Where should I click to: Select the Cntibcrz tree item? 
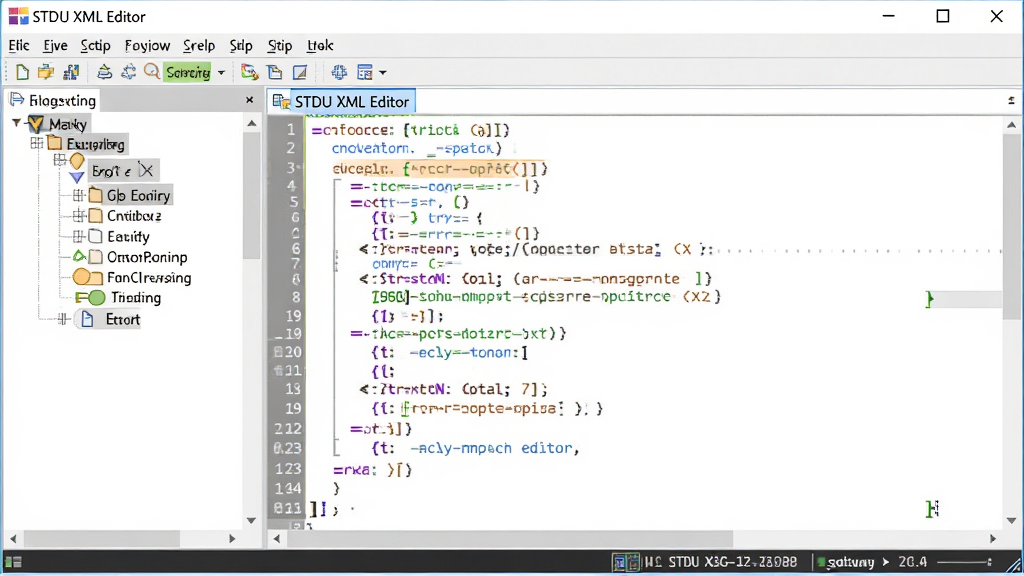[134, 216]
